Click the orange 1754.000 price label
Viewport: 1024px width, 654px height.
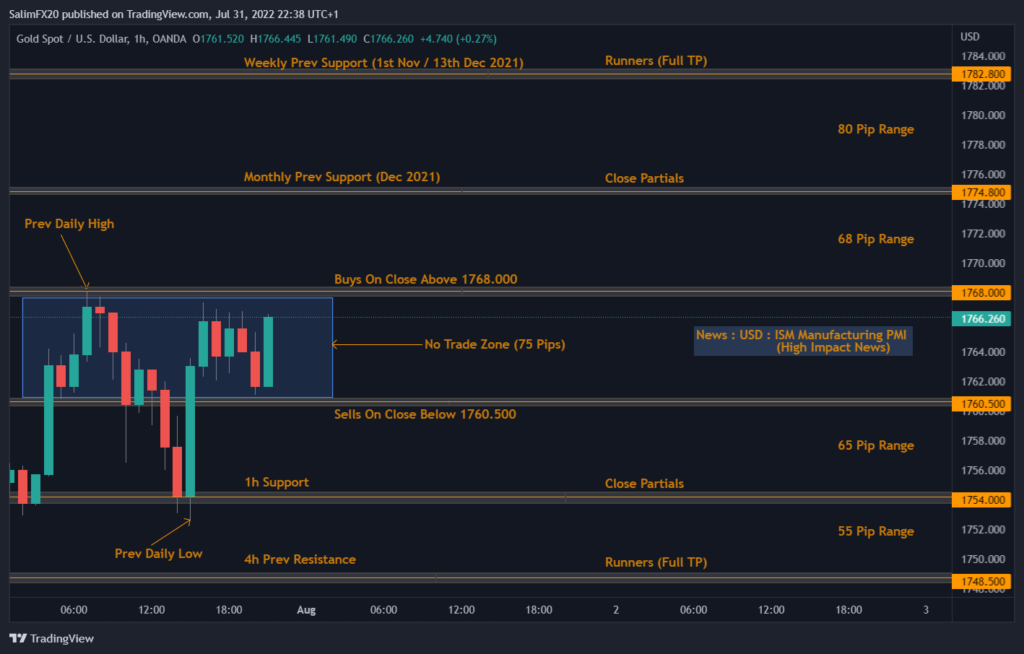pos(981,500)
